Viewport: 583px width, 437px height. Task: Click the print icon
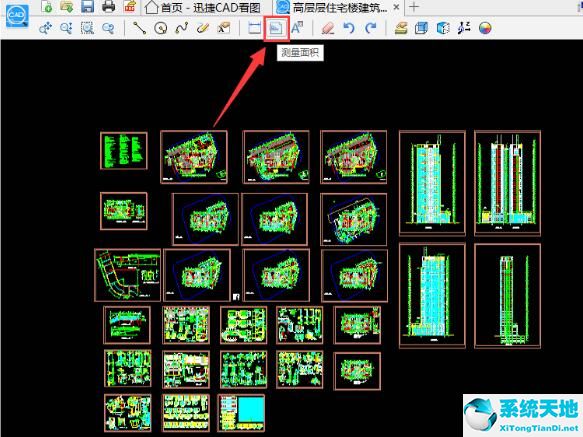point(108,6)
